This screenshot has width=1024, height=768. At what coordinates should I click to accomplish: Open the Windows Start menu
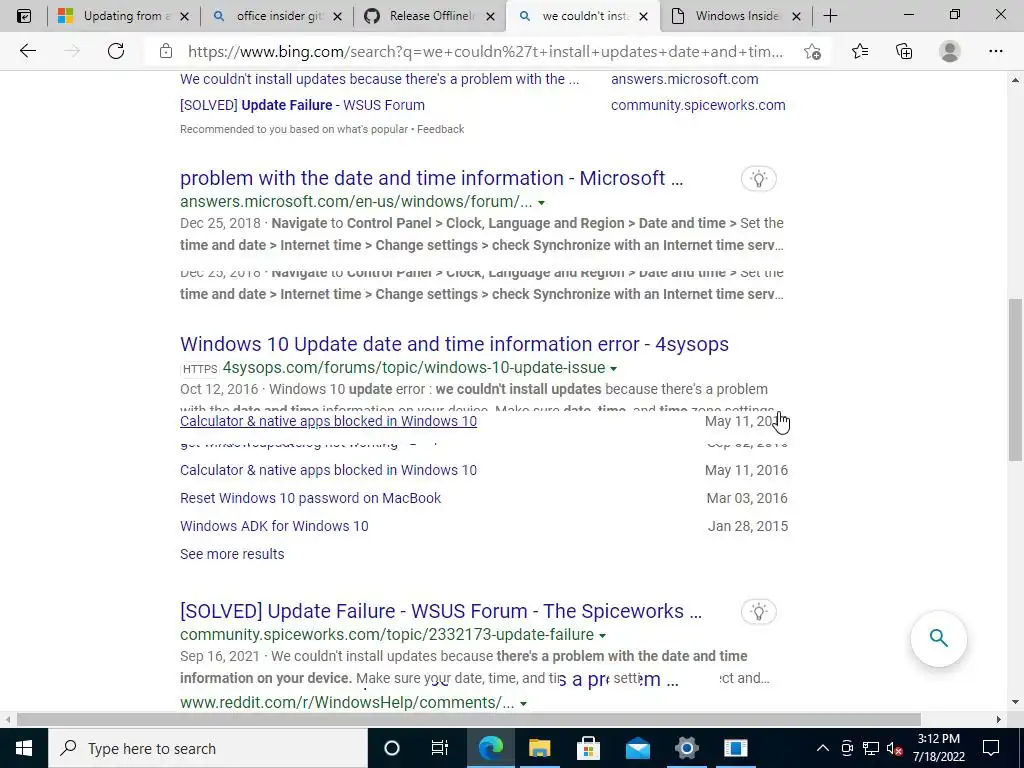[x=24, y=748]
